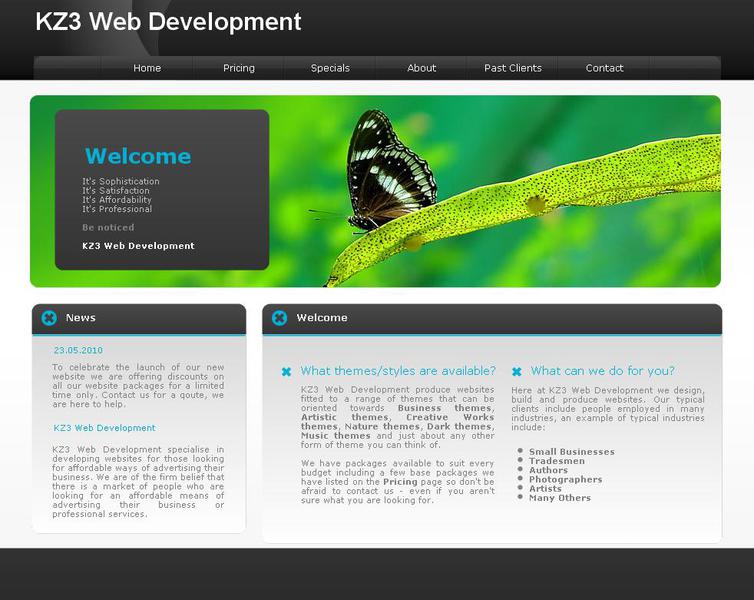Select Contact in the navigation bar
Screen dimensions: 754x600
604,68
